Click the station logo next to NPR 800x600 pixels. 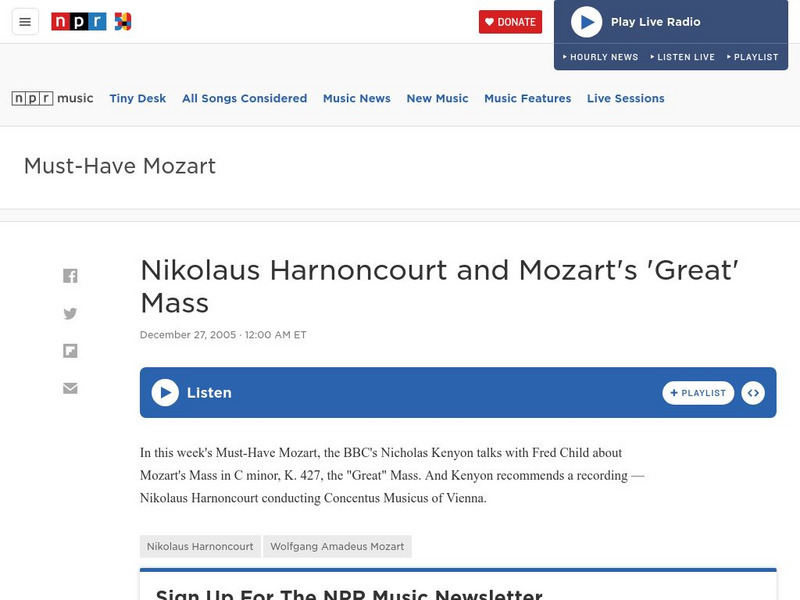pyautogui.click(x=123, y=20)
